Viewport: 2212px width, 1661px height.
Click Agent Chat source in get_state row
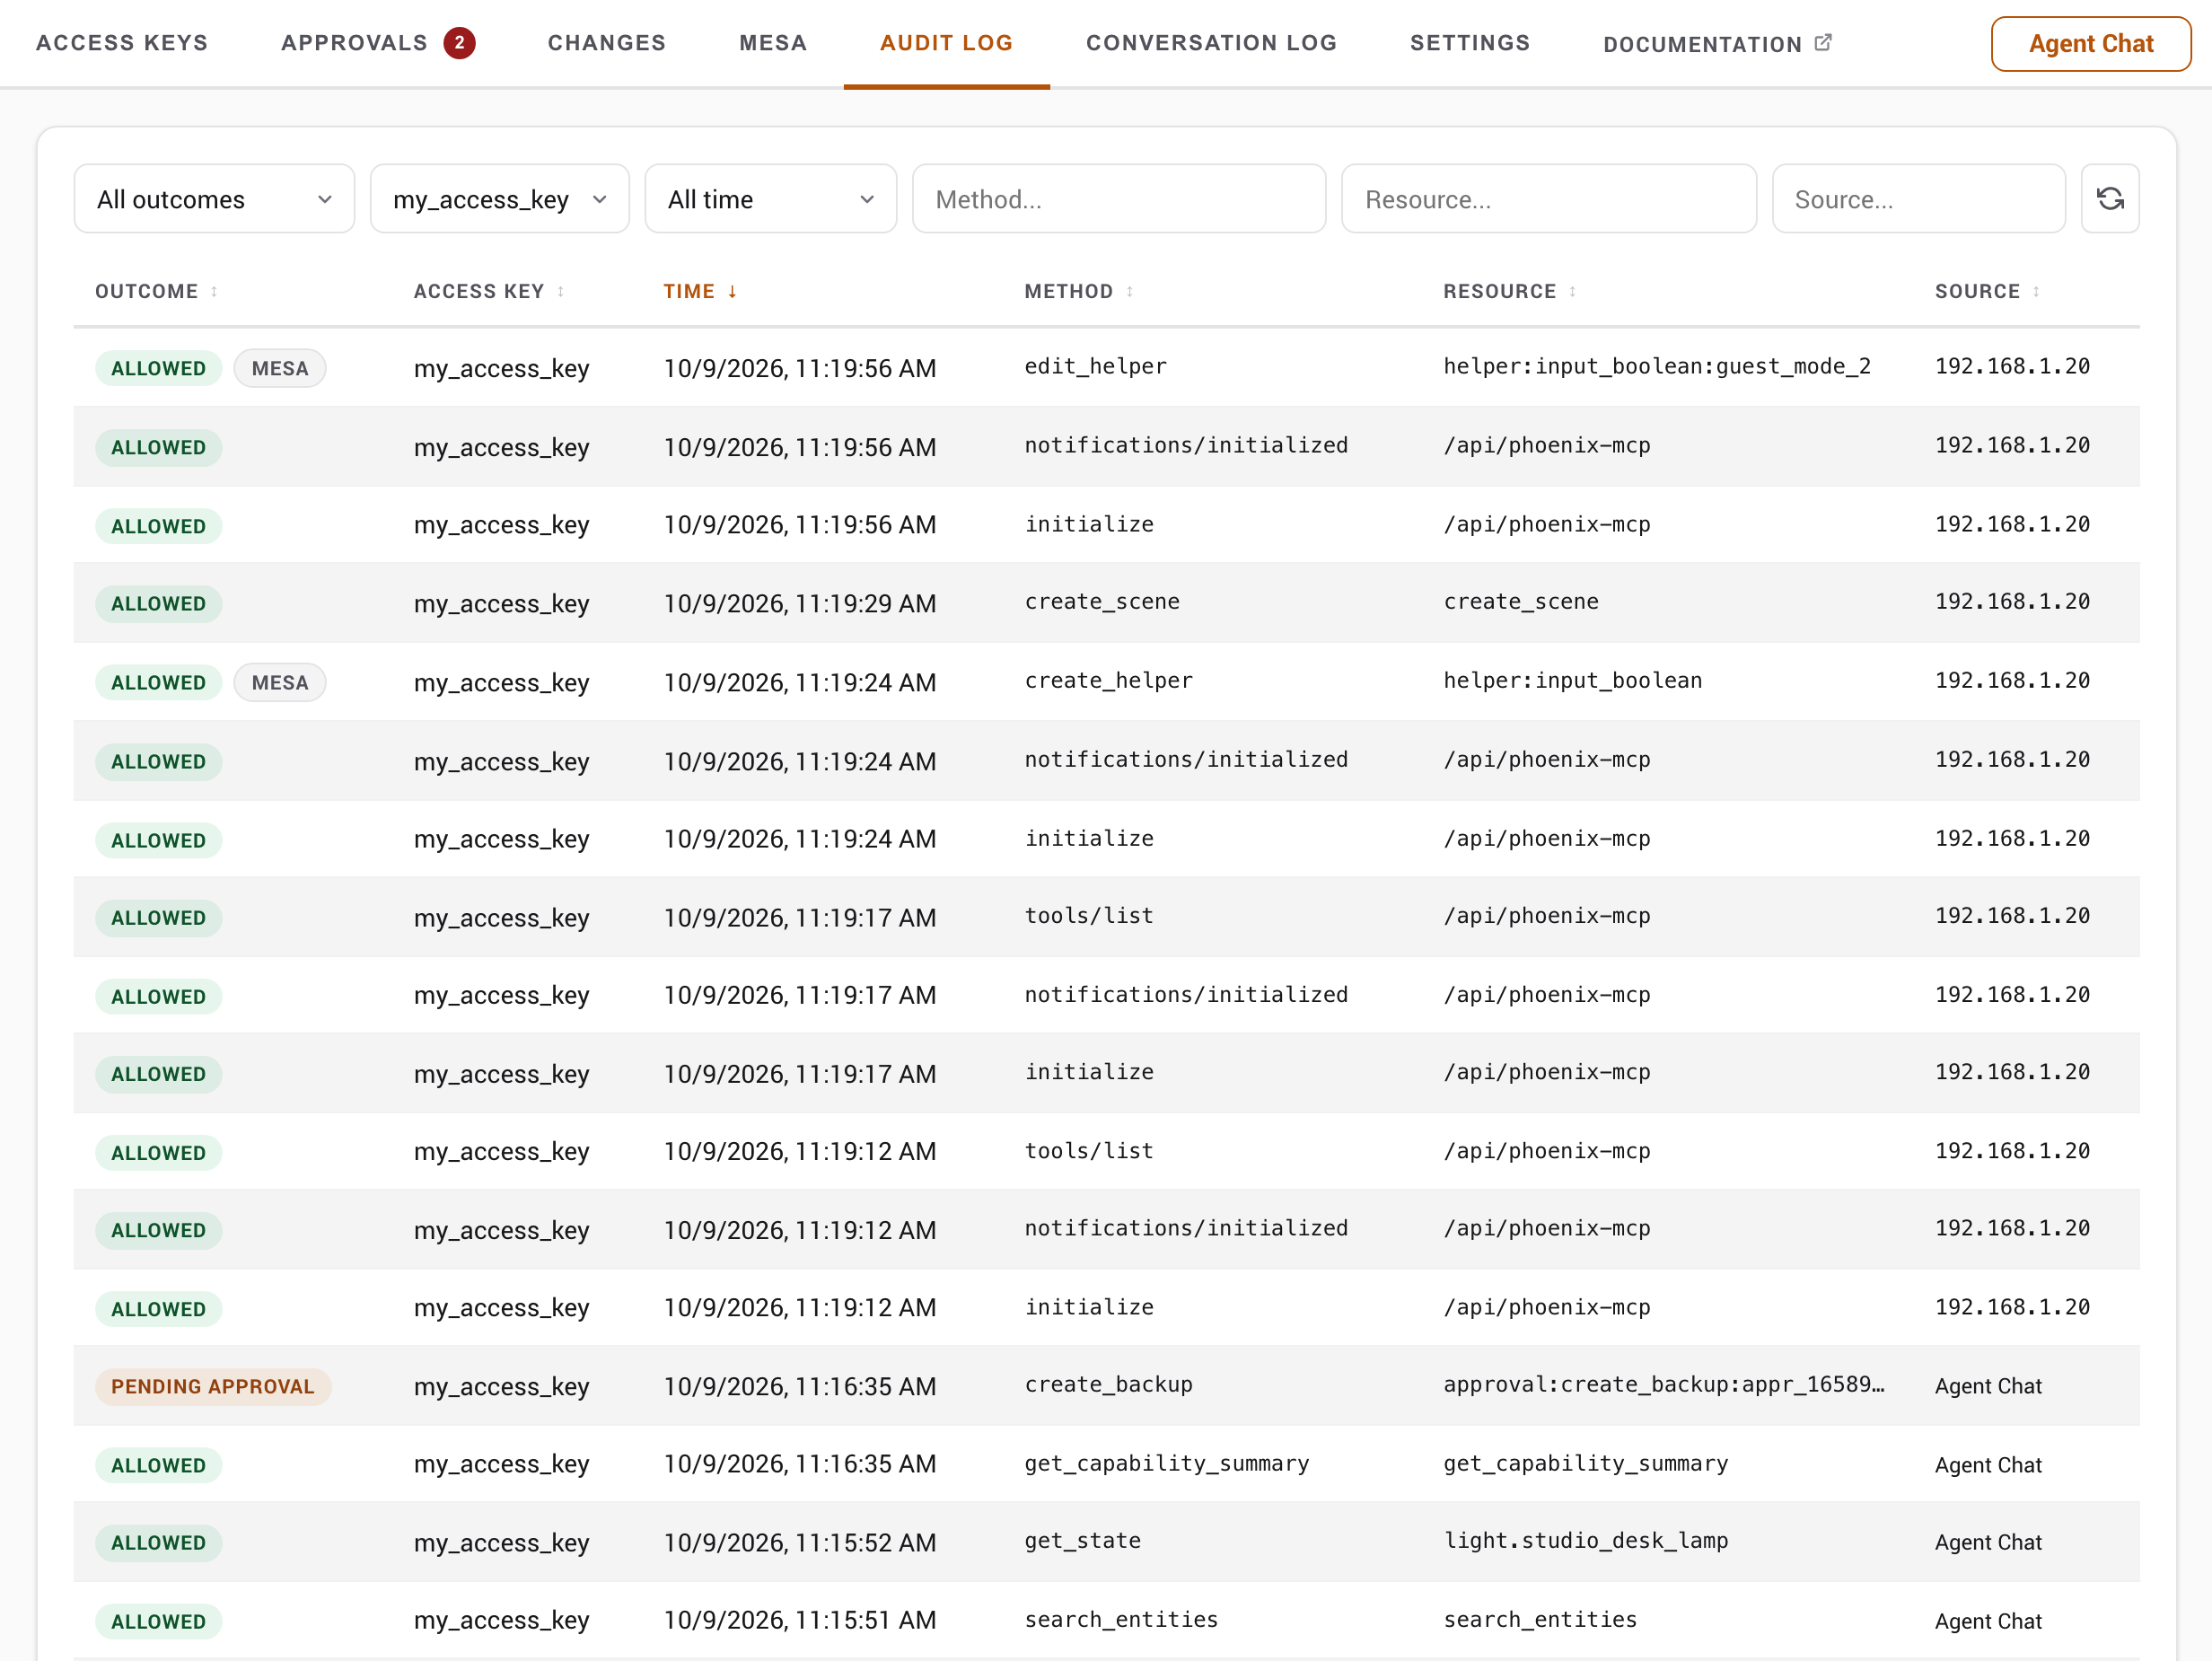tap(1988, 1542)
